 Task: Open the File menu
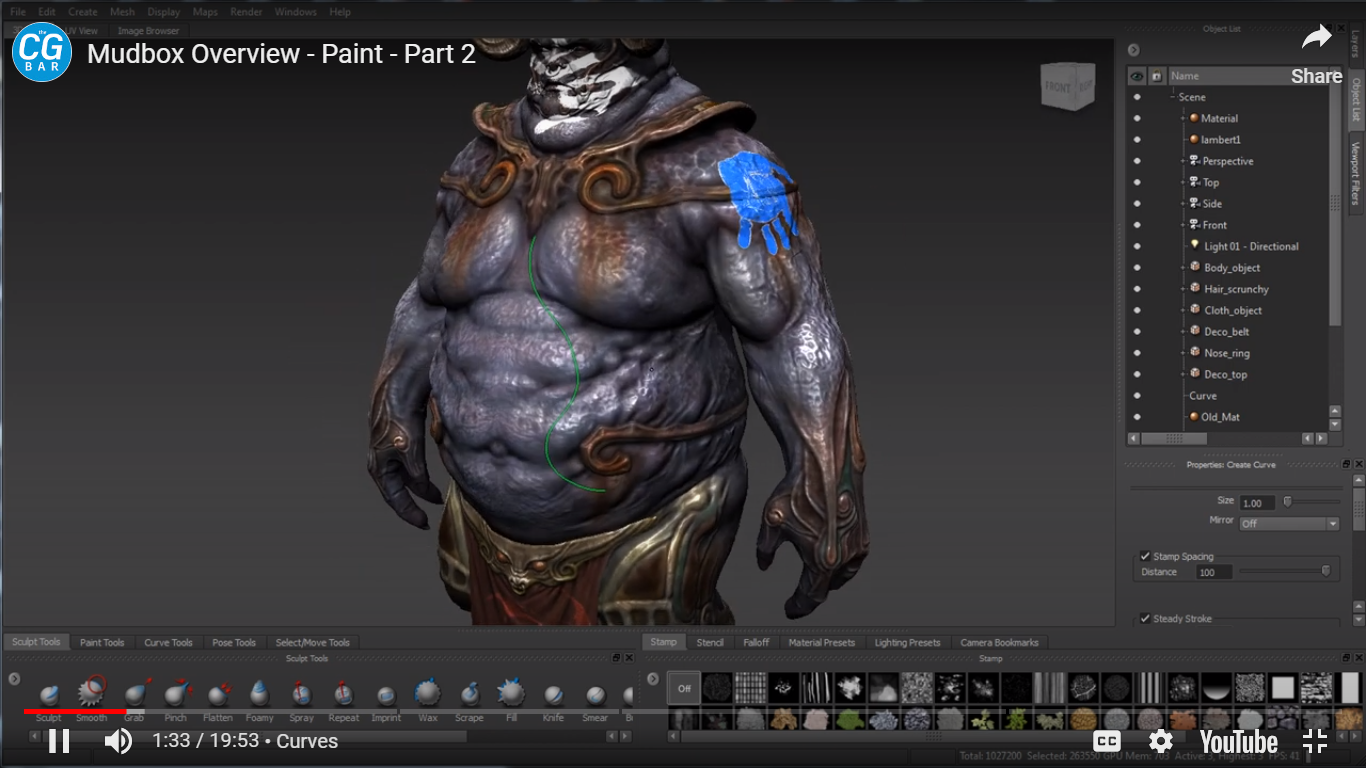tap(18, 12)
